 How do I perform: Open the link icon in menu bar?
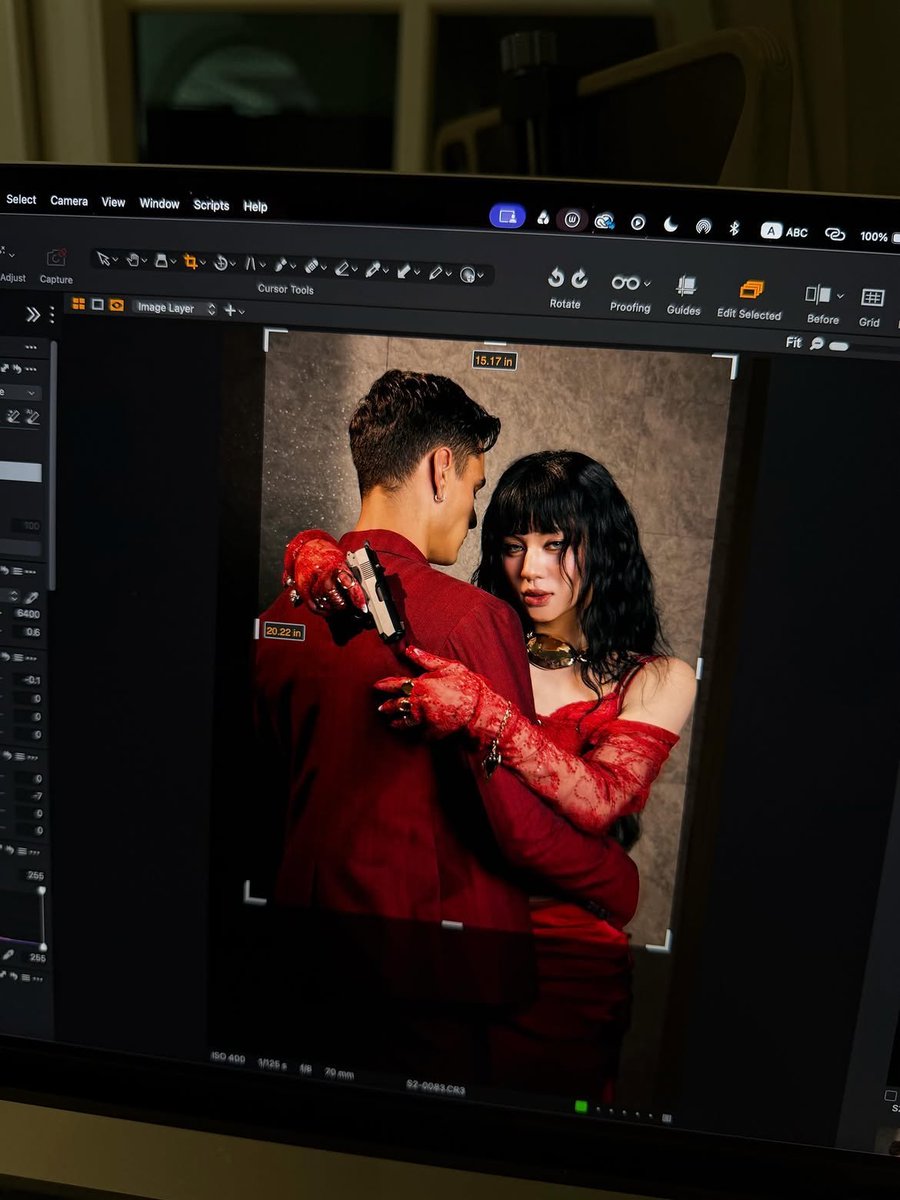pyautogui.click(x=835, y=234)
